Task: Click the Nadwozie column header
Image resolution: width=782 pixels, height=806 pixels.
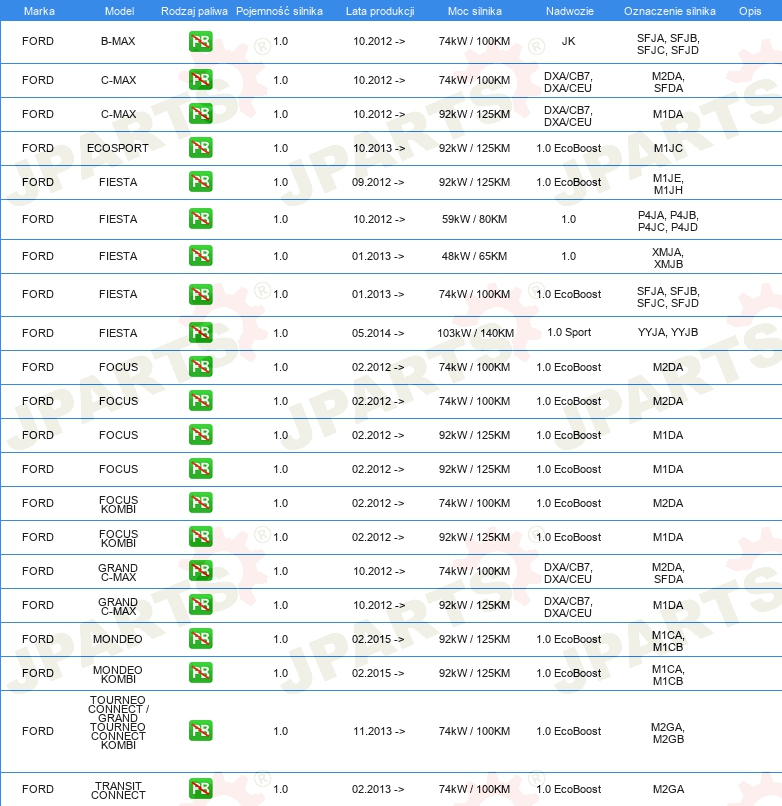Action: coord(570,11)
